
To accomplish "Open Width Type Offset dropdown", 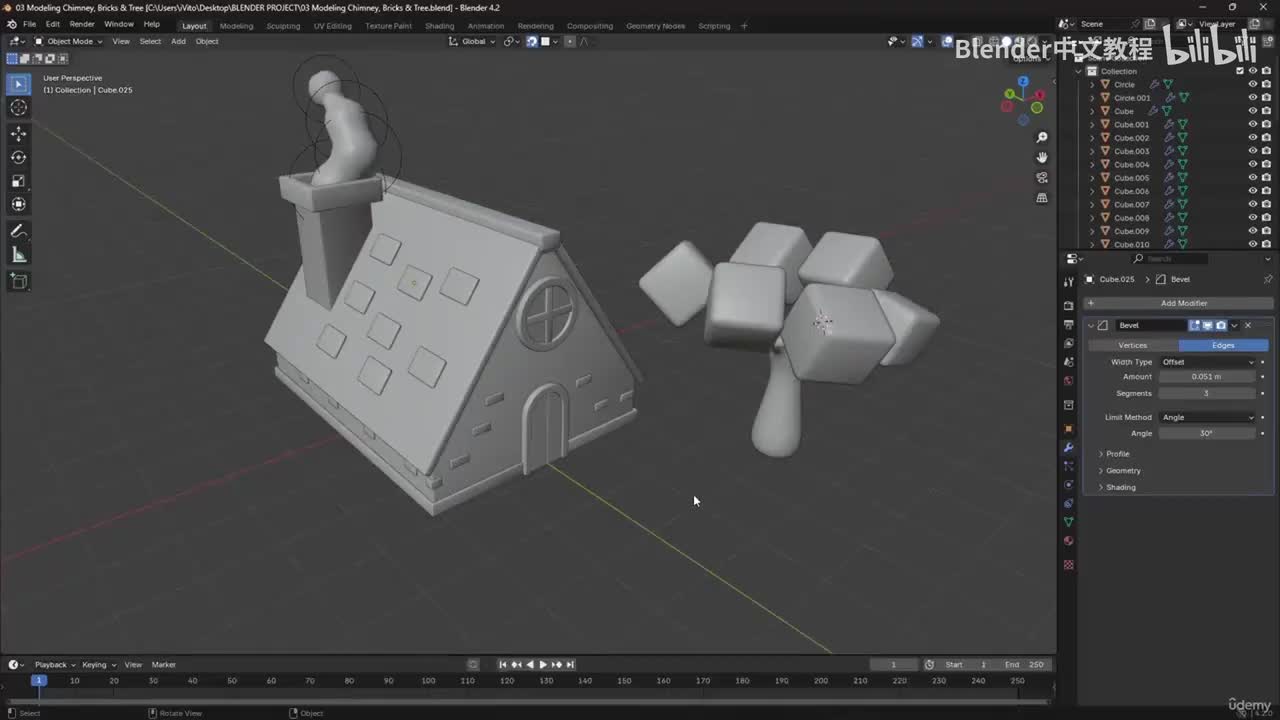I will (1207, 362).
